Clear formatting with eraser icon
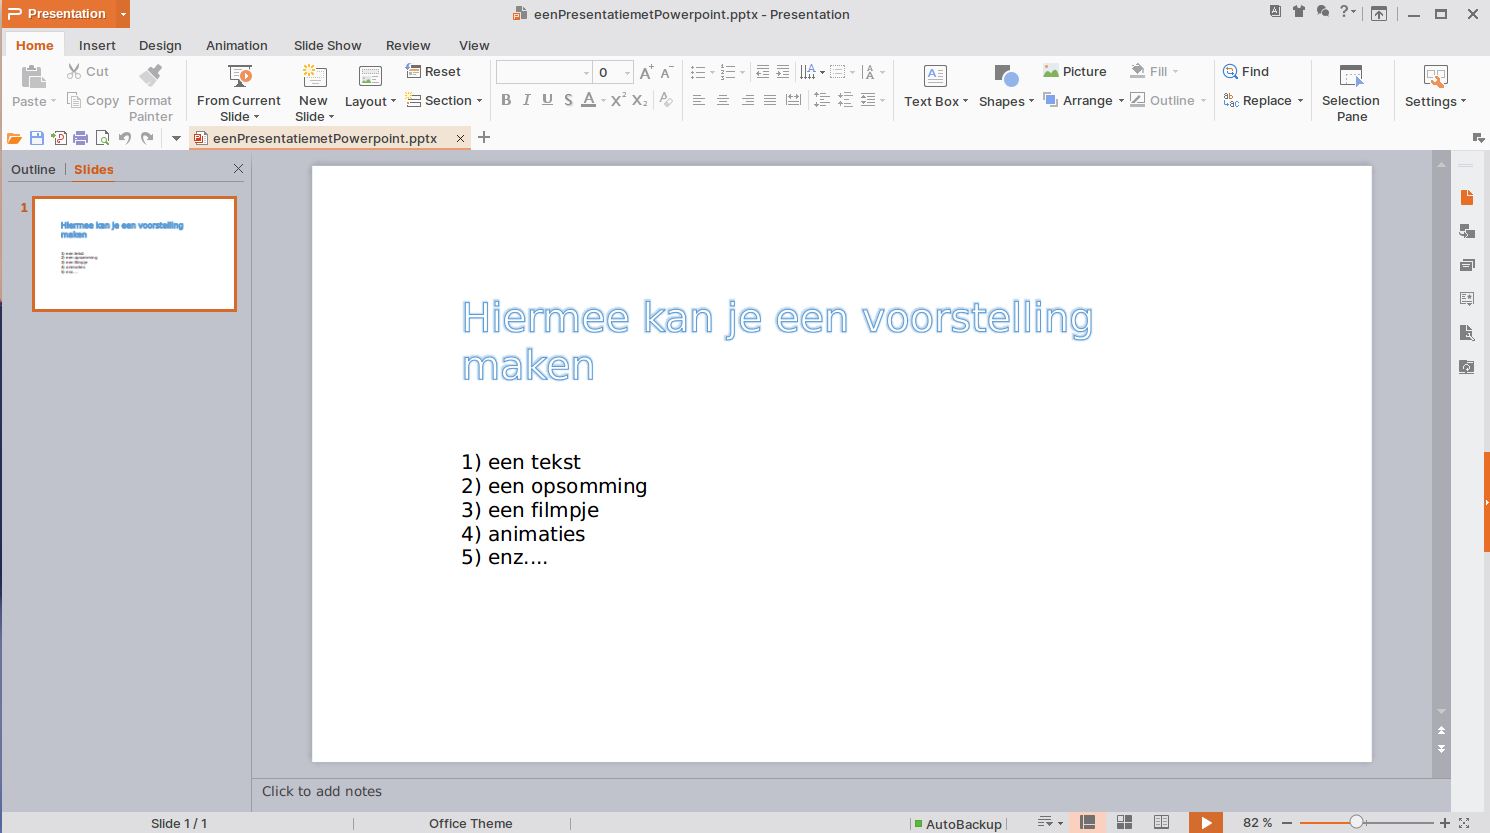This screenshot has height=833, width=1490. 666,100
